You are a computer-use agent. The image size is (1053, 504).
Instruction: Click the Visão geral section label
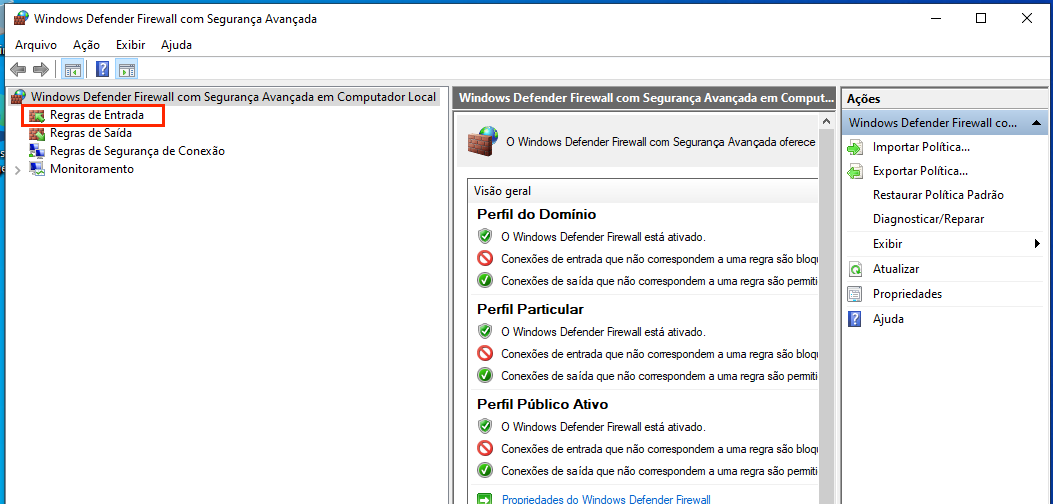coord(502,191)
